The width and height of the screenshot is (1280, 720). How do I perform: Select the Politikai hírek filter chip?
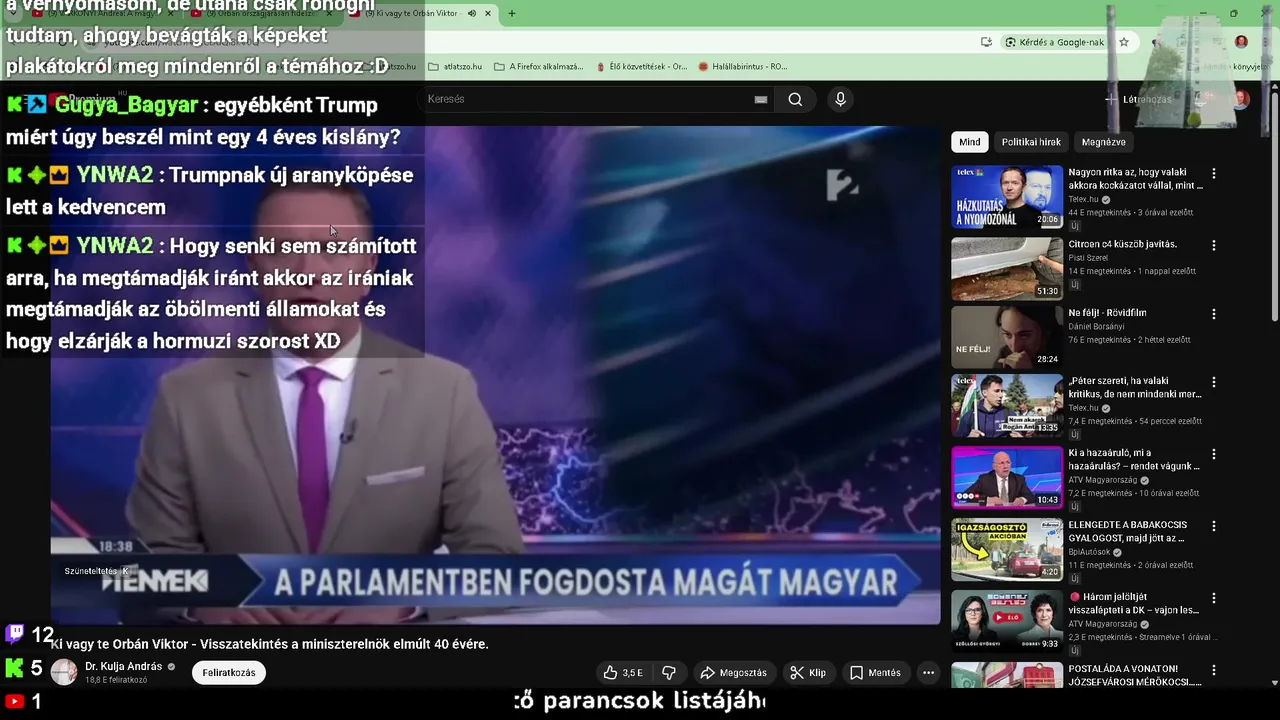(x=1031, y=142)
